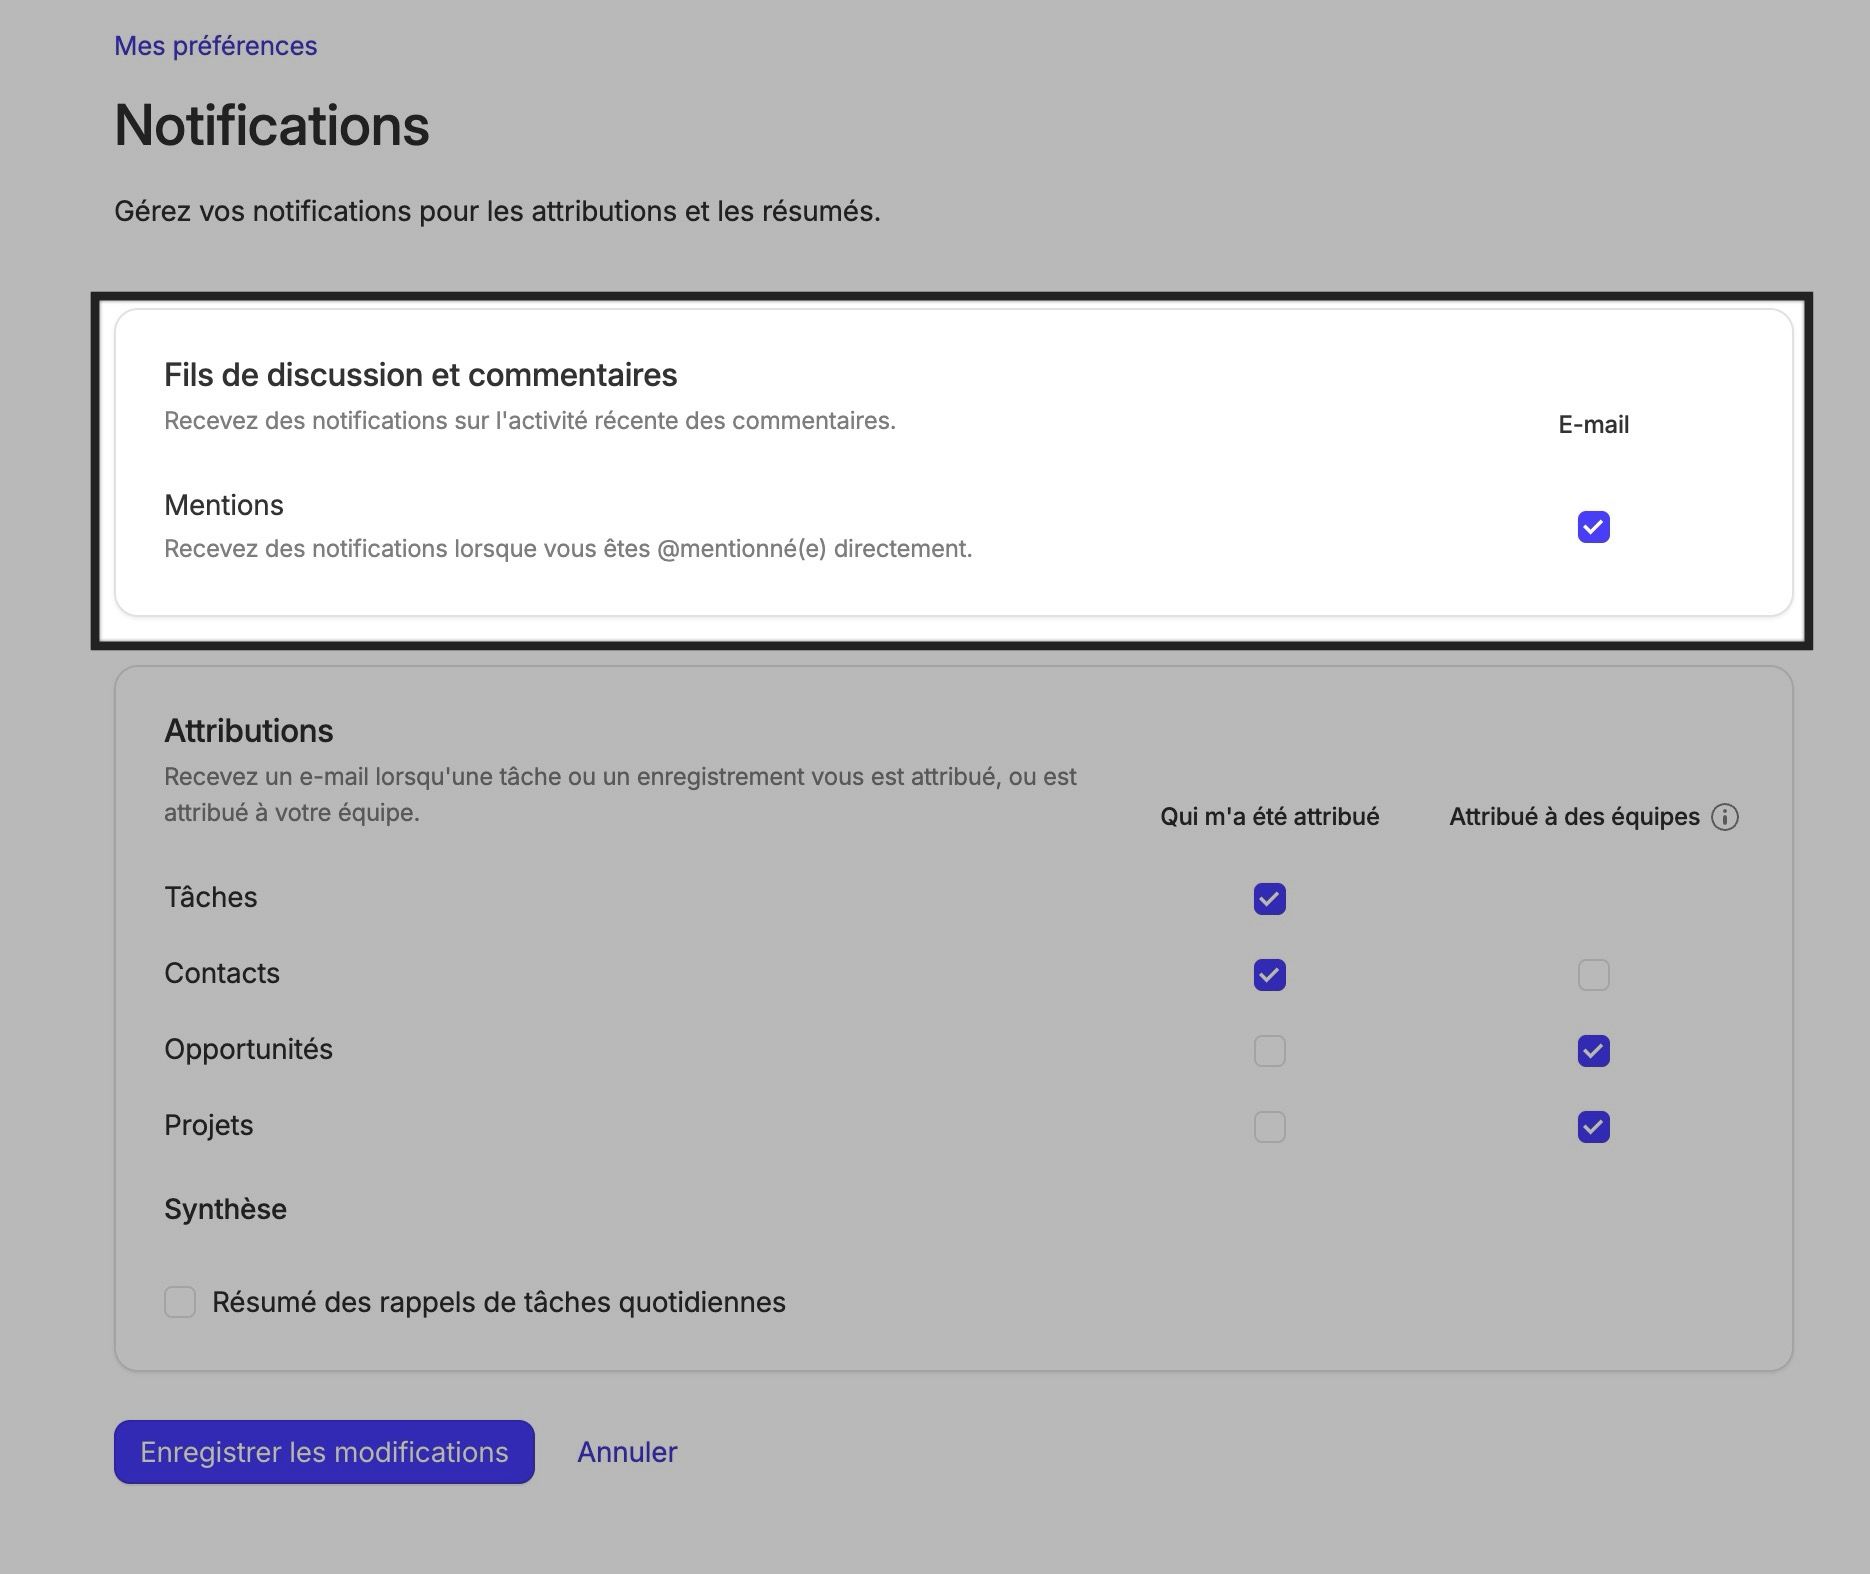Click the Qui m'a été attribué header
This screenshot has width=1870, height=1574.
(1269, 817)
